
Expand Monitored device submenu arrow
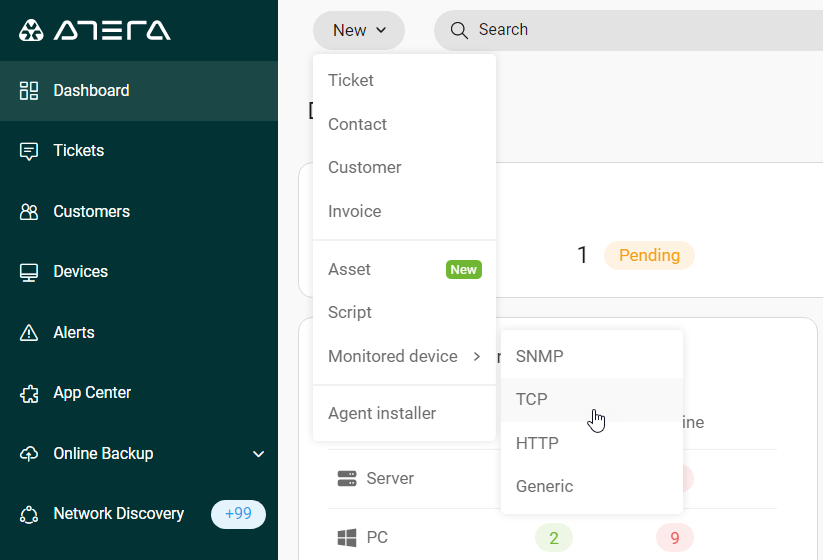click(x=477, y=356)
